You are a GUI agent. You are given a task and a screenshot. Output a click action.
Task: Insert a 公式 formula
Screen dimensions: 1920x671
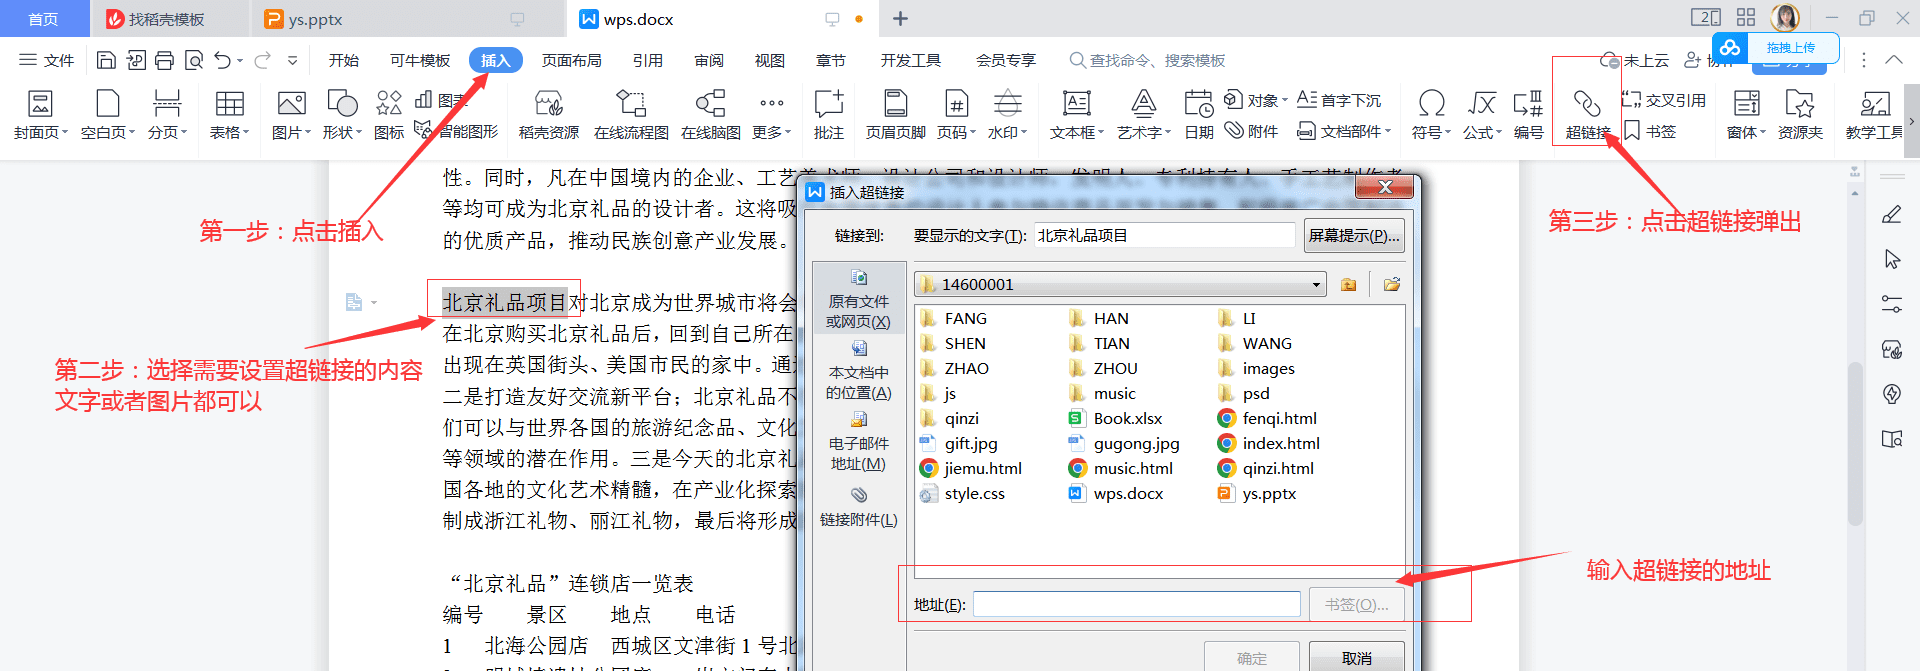point(1482,114)
